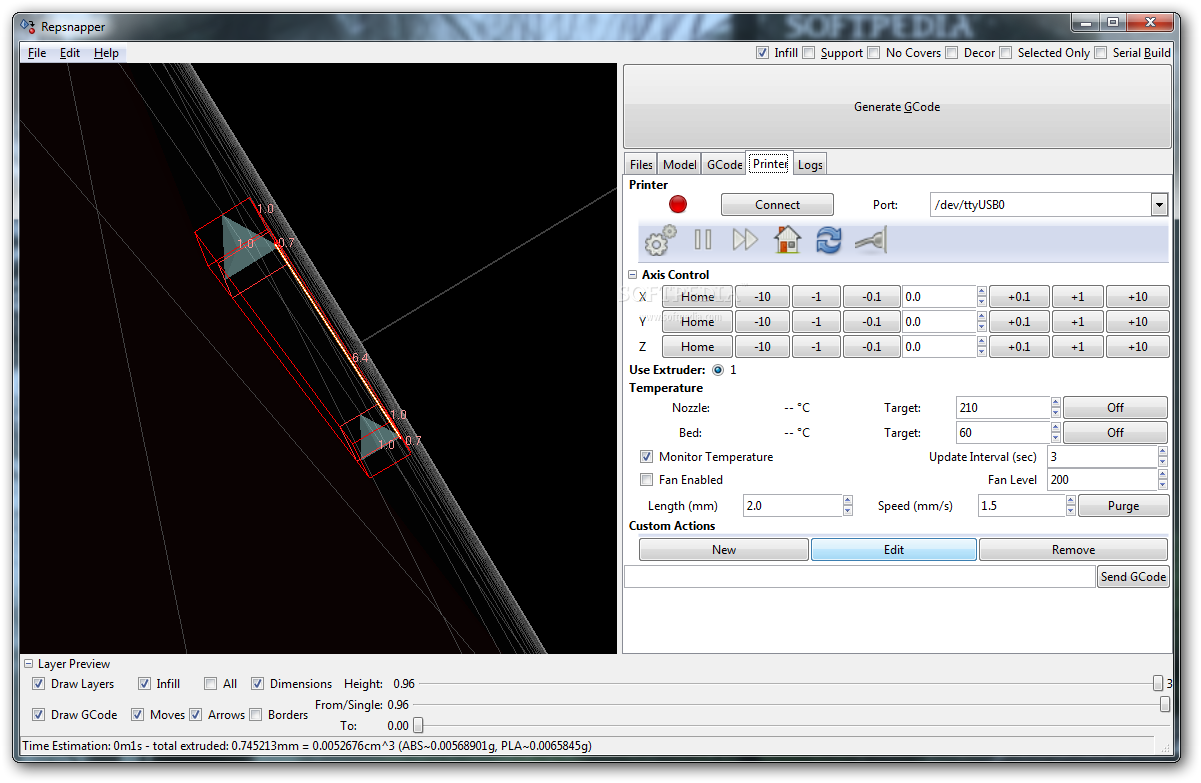Click the blue refresh arrows reset icon
This screenshot has height=783, width=1201.
pos(829,240)
